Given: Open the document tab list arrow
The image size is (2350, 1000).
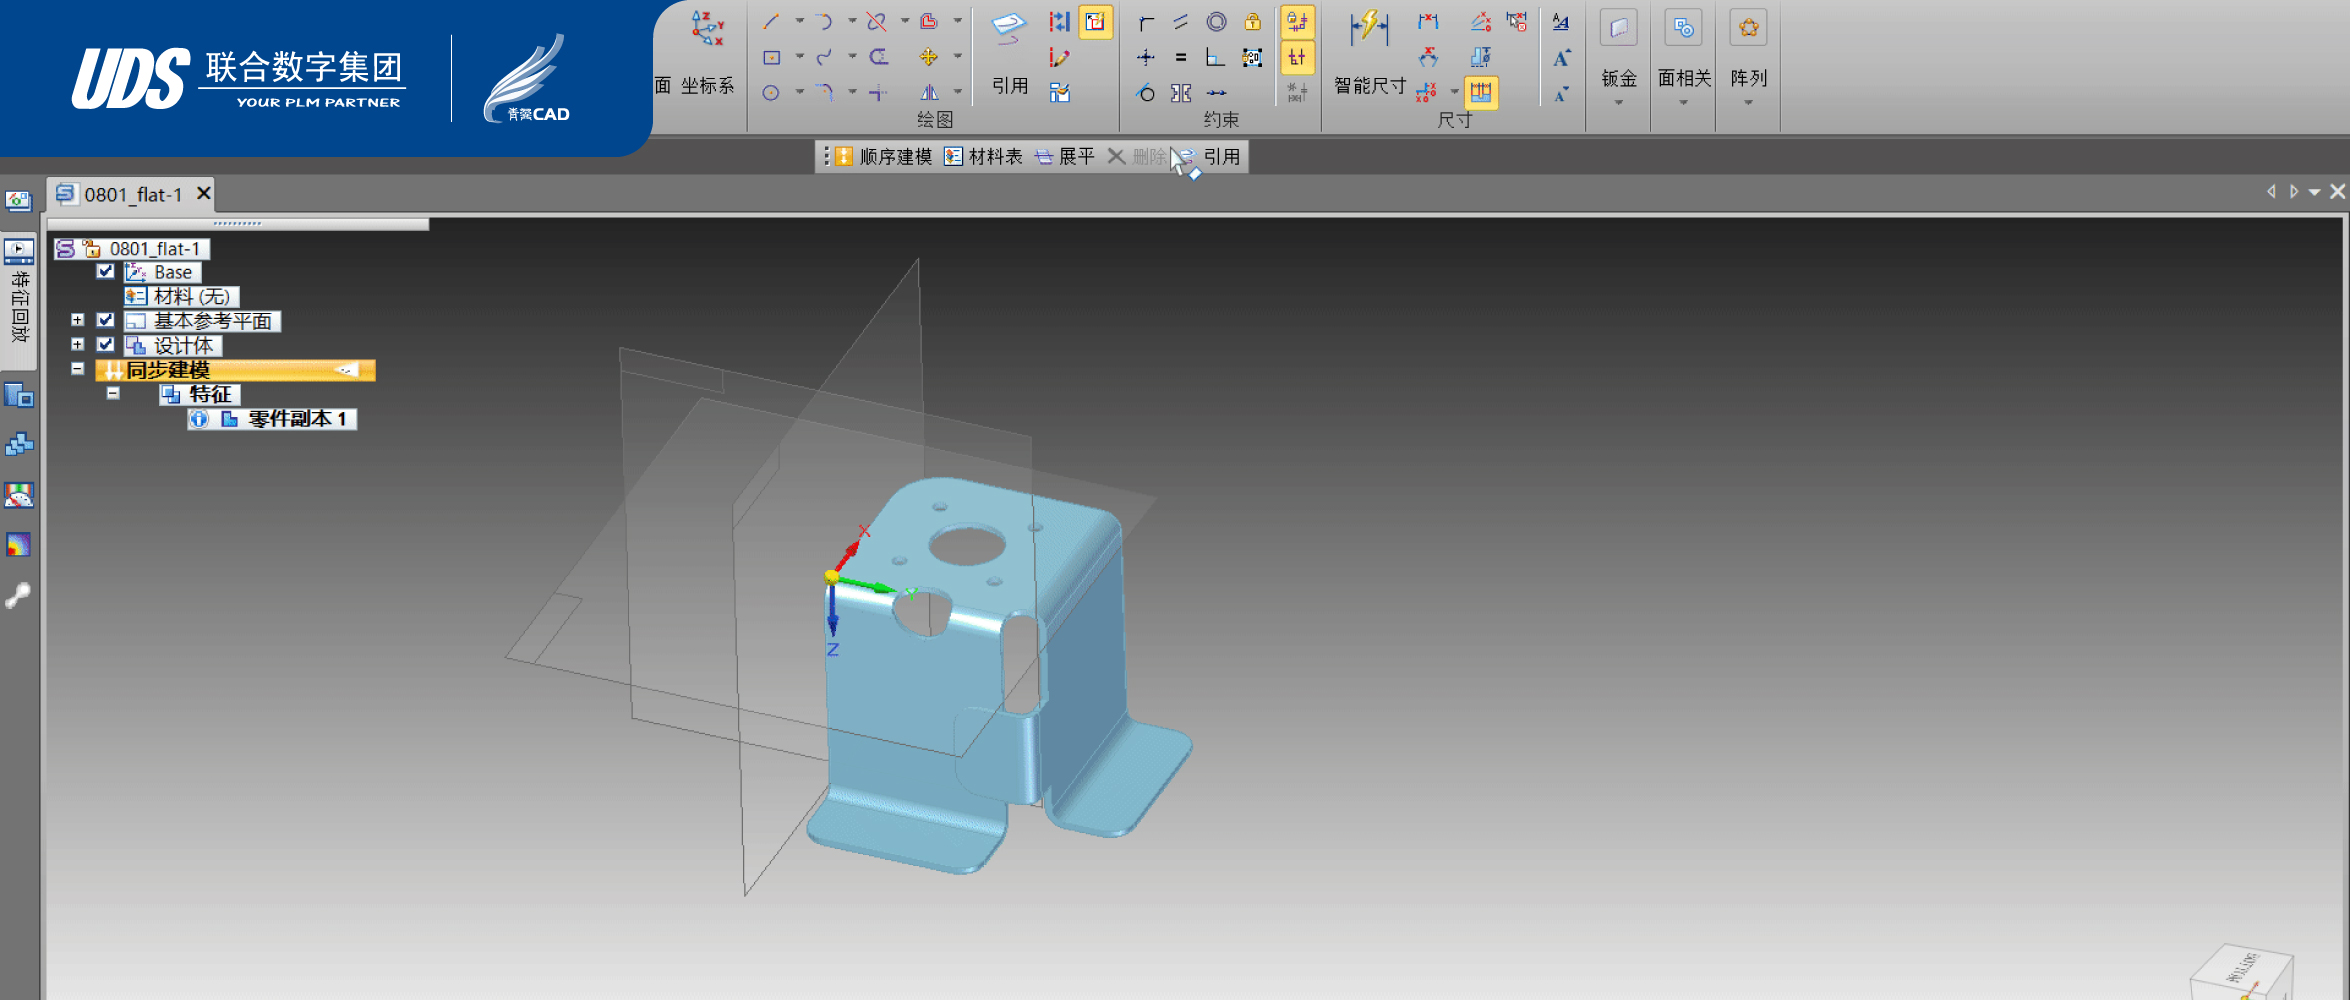Looking at the screenshot, I should point(2314,192).
